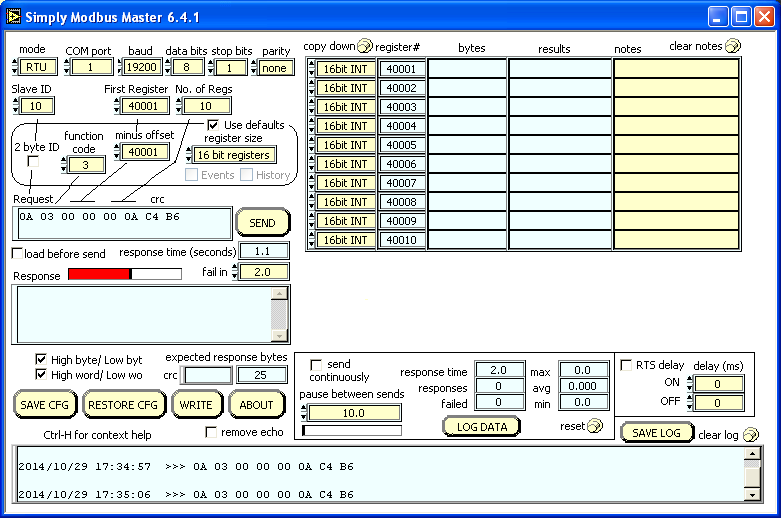Open data type selector for register 40010
This screenshot has width=781, height=518.
click(x=345, y=240)
